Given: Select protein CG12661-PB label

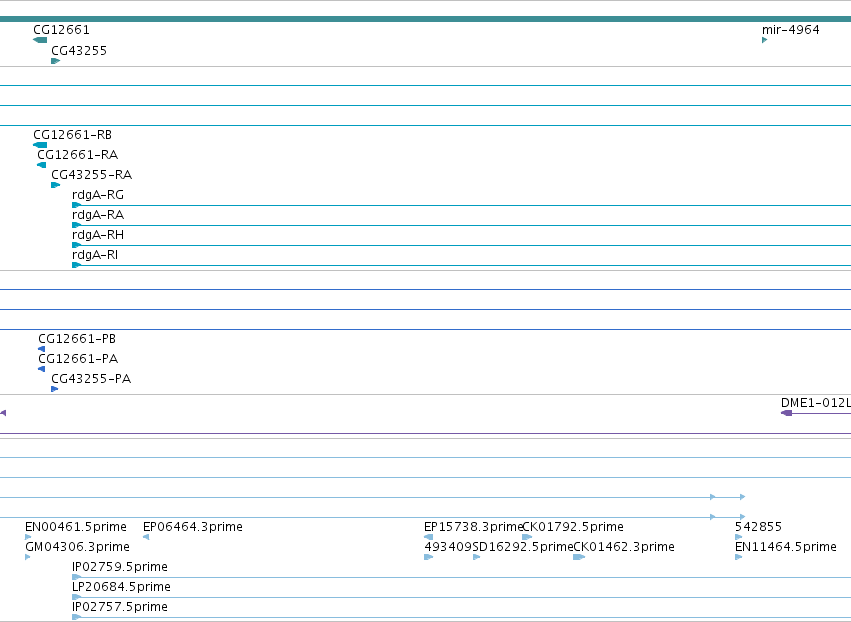Looking at the screenshot, I should tap(77, 339).
